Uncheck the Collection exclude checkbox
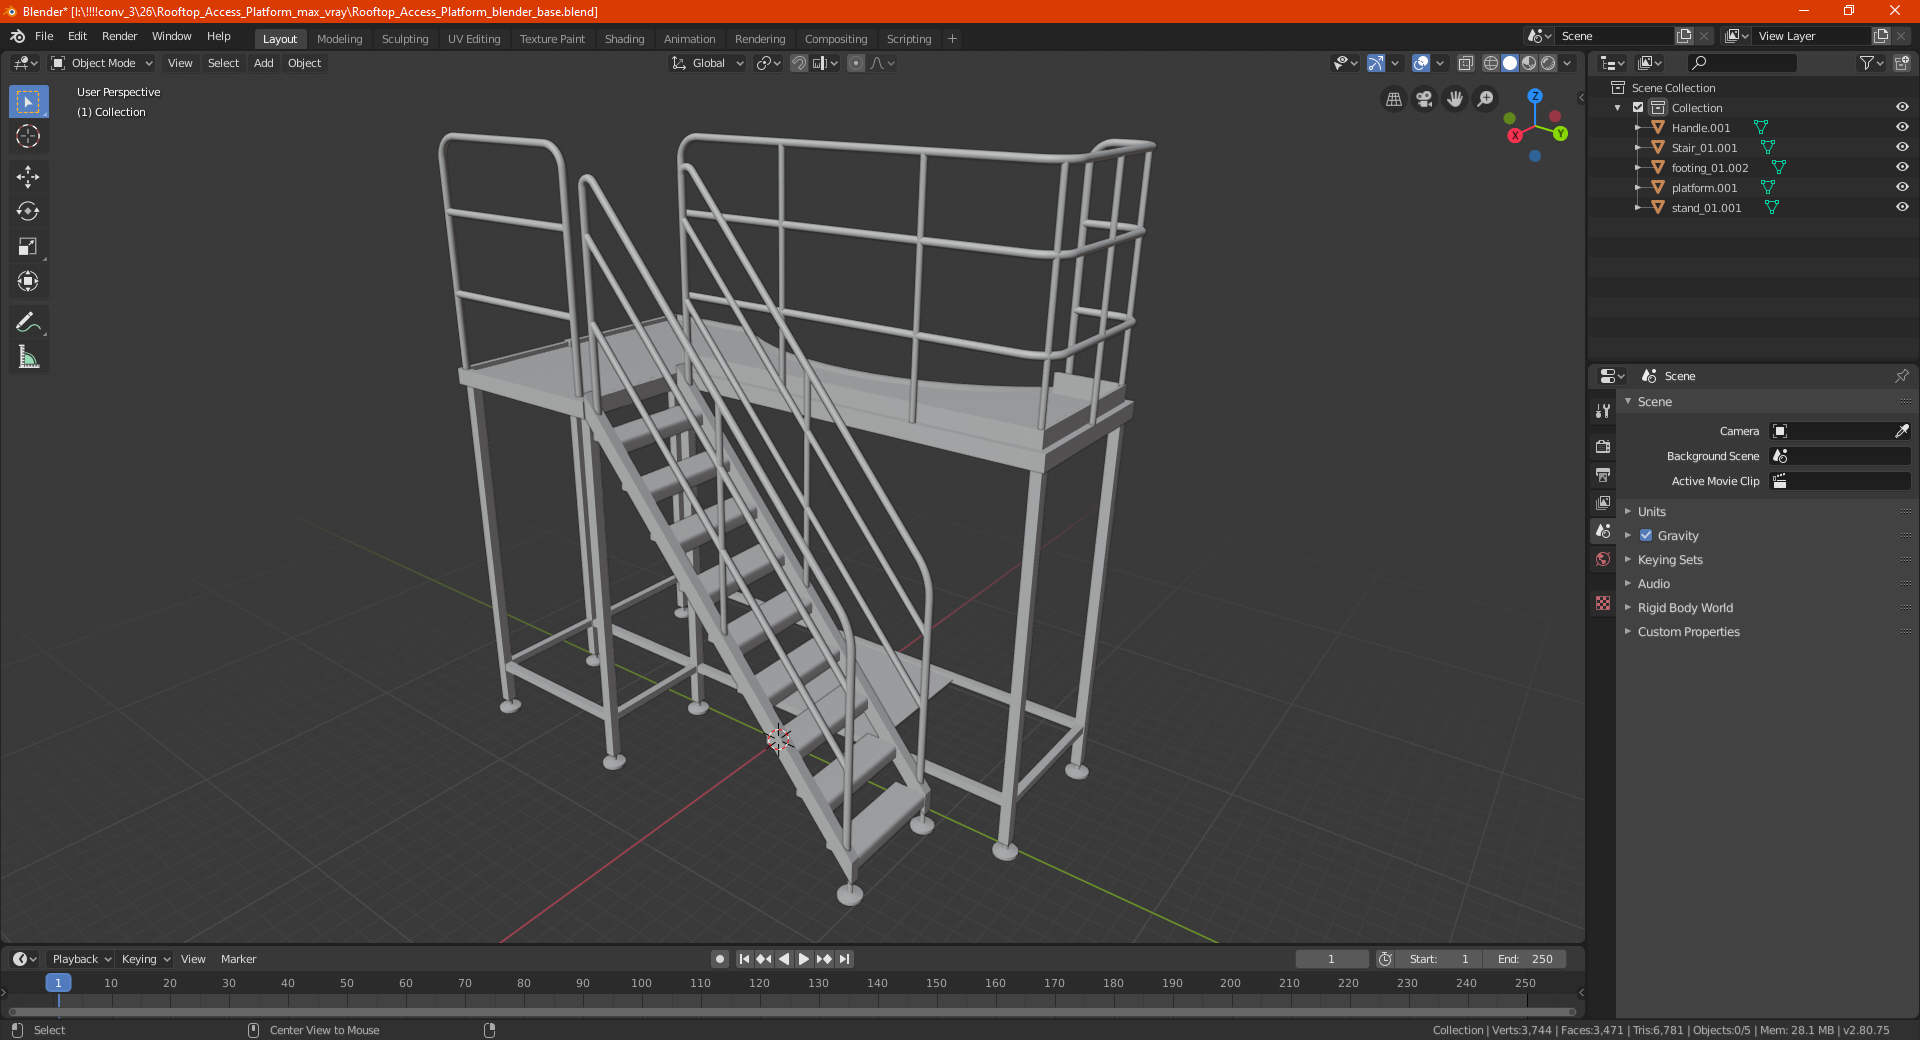The image size is (1920, 1040). click(1638, 108)
